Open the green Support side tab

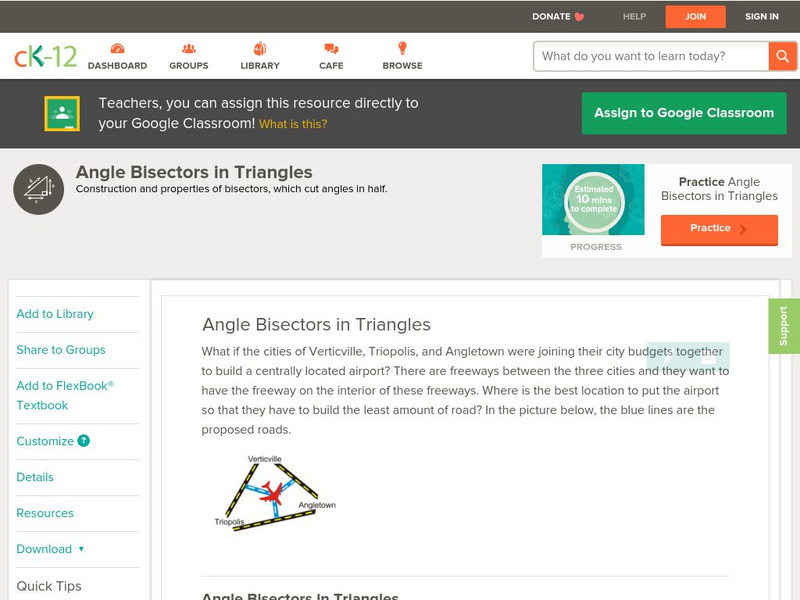(x=784, y=326)
